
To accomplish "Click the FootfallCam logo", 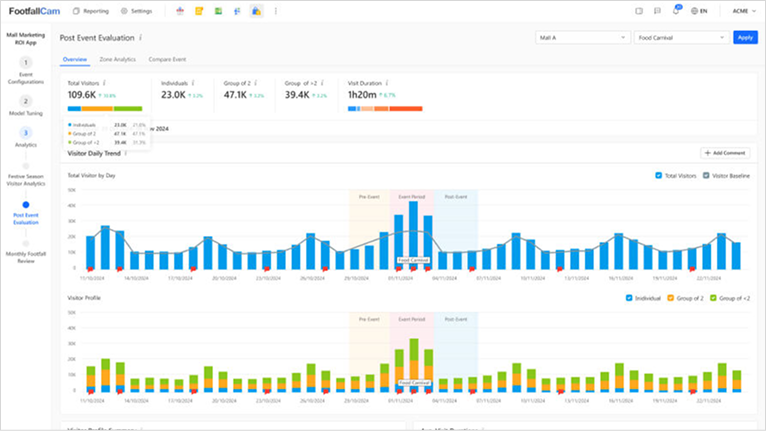I will [x=34, y=11].
